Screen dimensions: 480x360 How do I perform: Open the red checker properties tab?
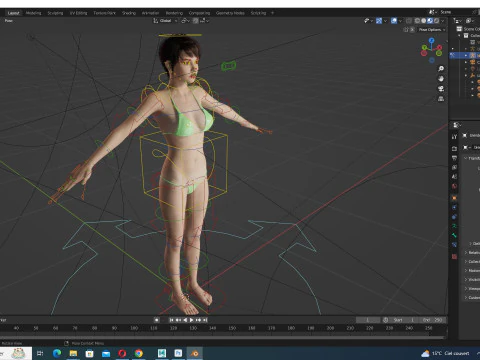point(454,257)
